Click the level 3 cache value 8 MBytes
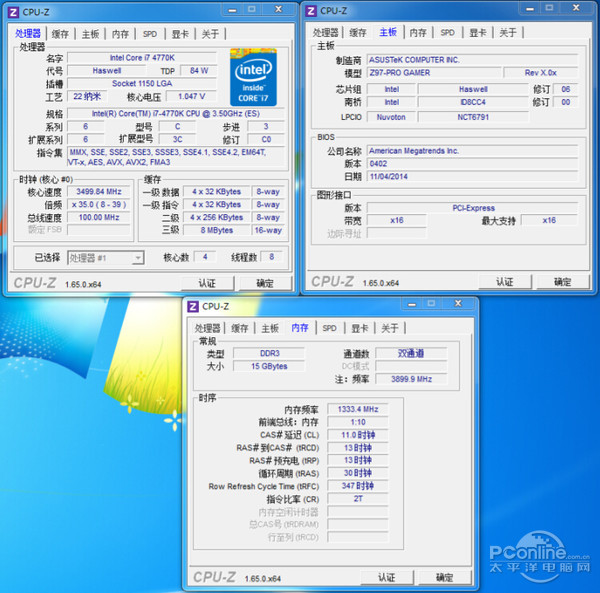 pyautogui.click(x=217, y=230)
